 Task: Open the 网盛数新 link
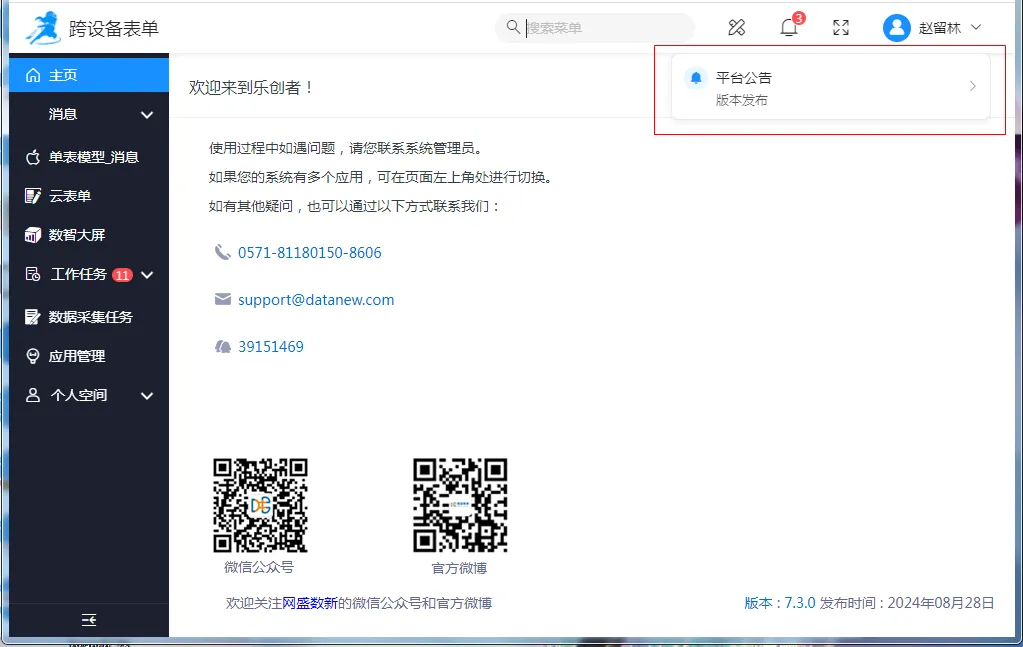310,603
